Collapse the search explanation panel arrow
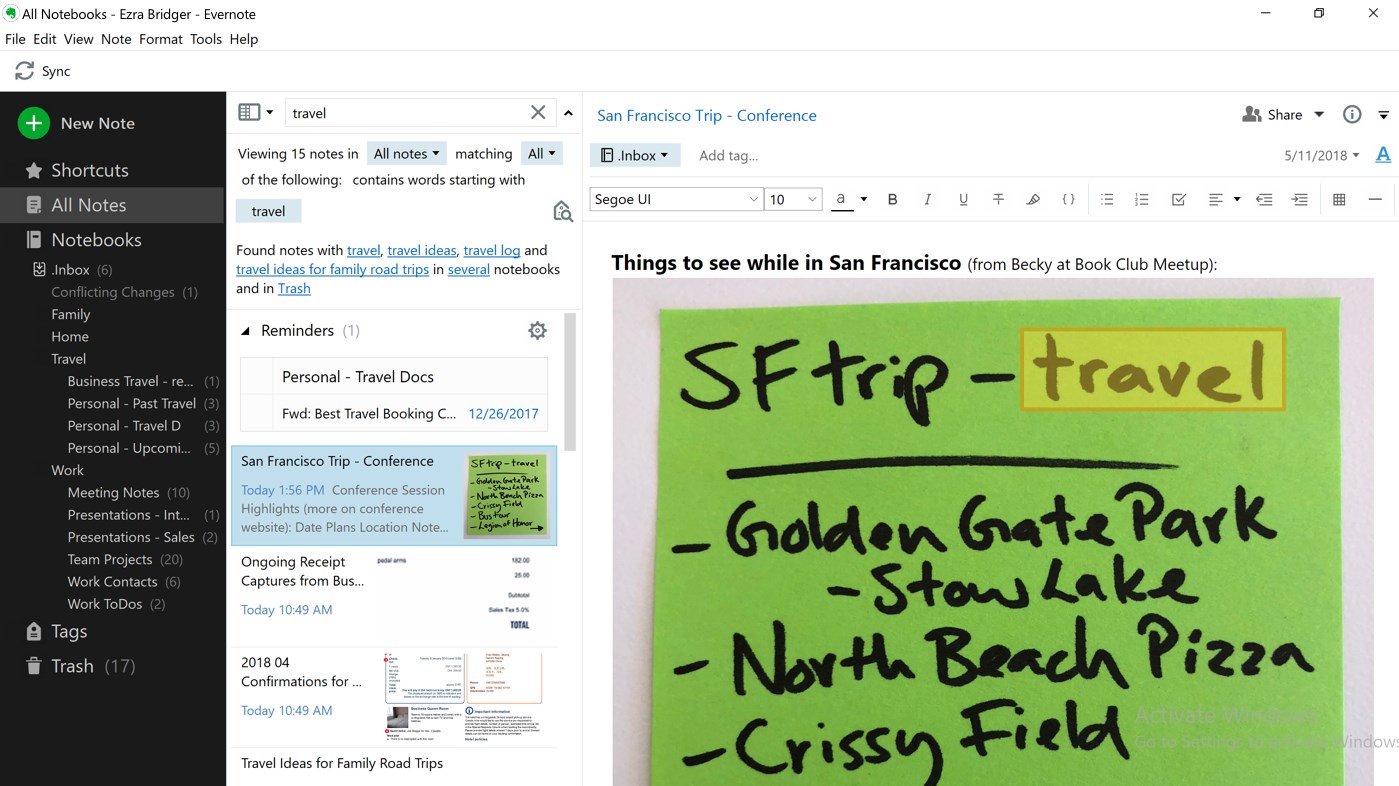Viewport: 1399px width, 786px height. 569,113
